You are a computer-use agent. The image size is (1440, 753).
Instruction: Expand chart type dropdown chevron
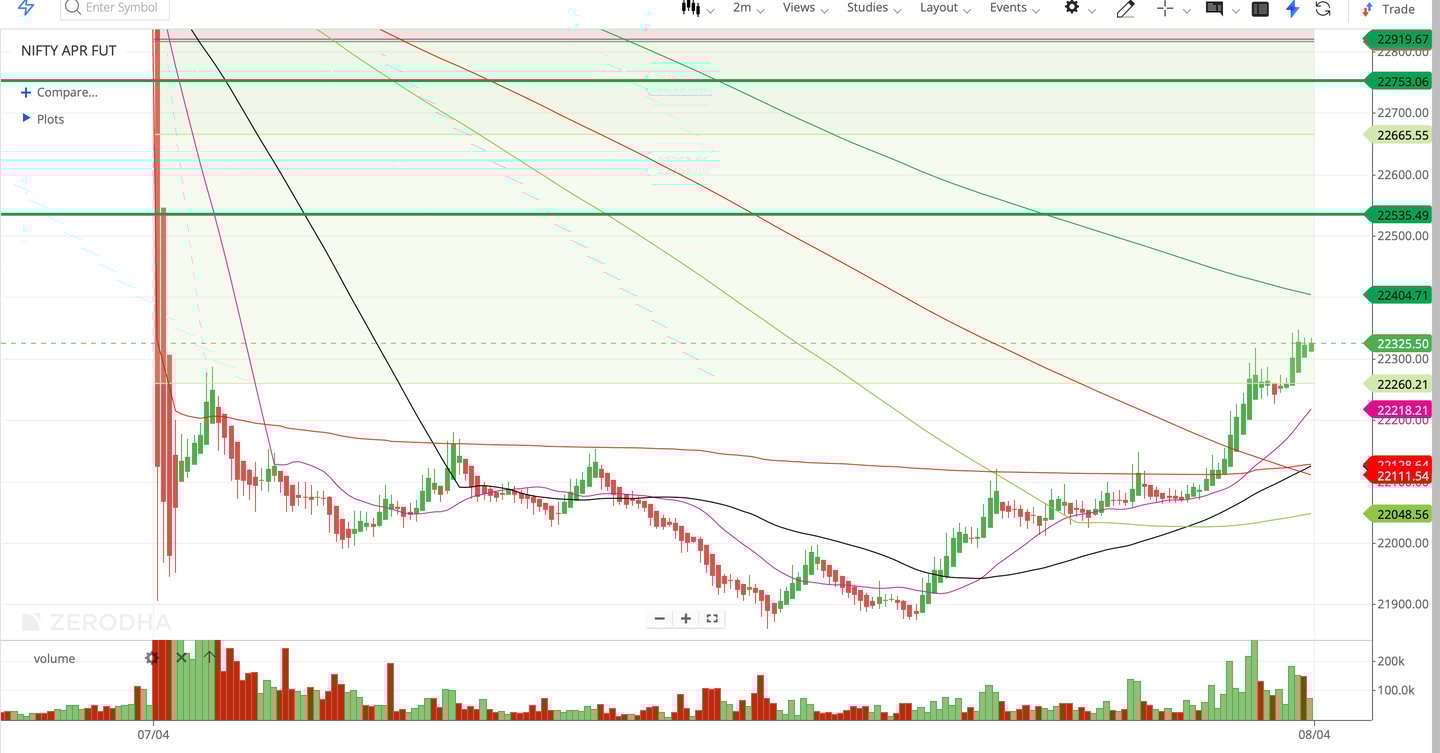point(710,11)
